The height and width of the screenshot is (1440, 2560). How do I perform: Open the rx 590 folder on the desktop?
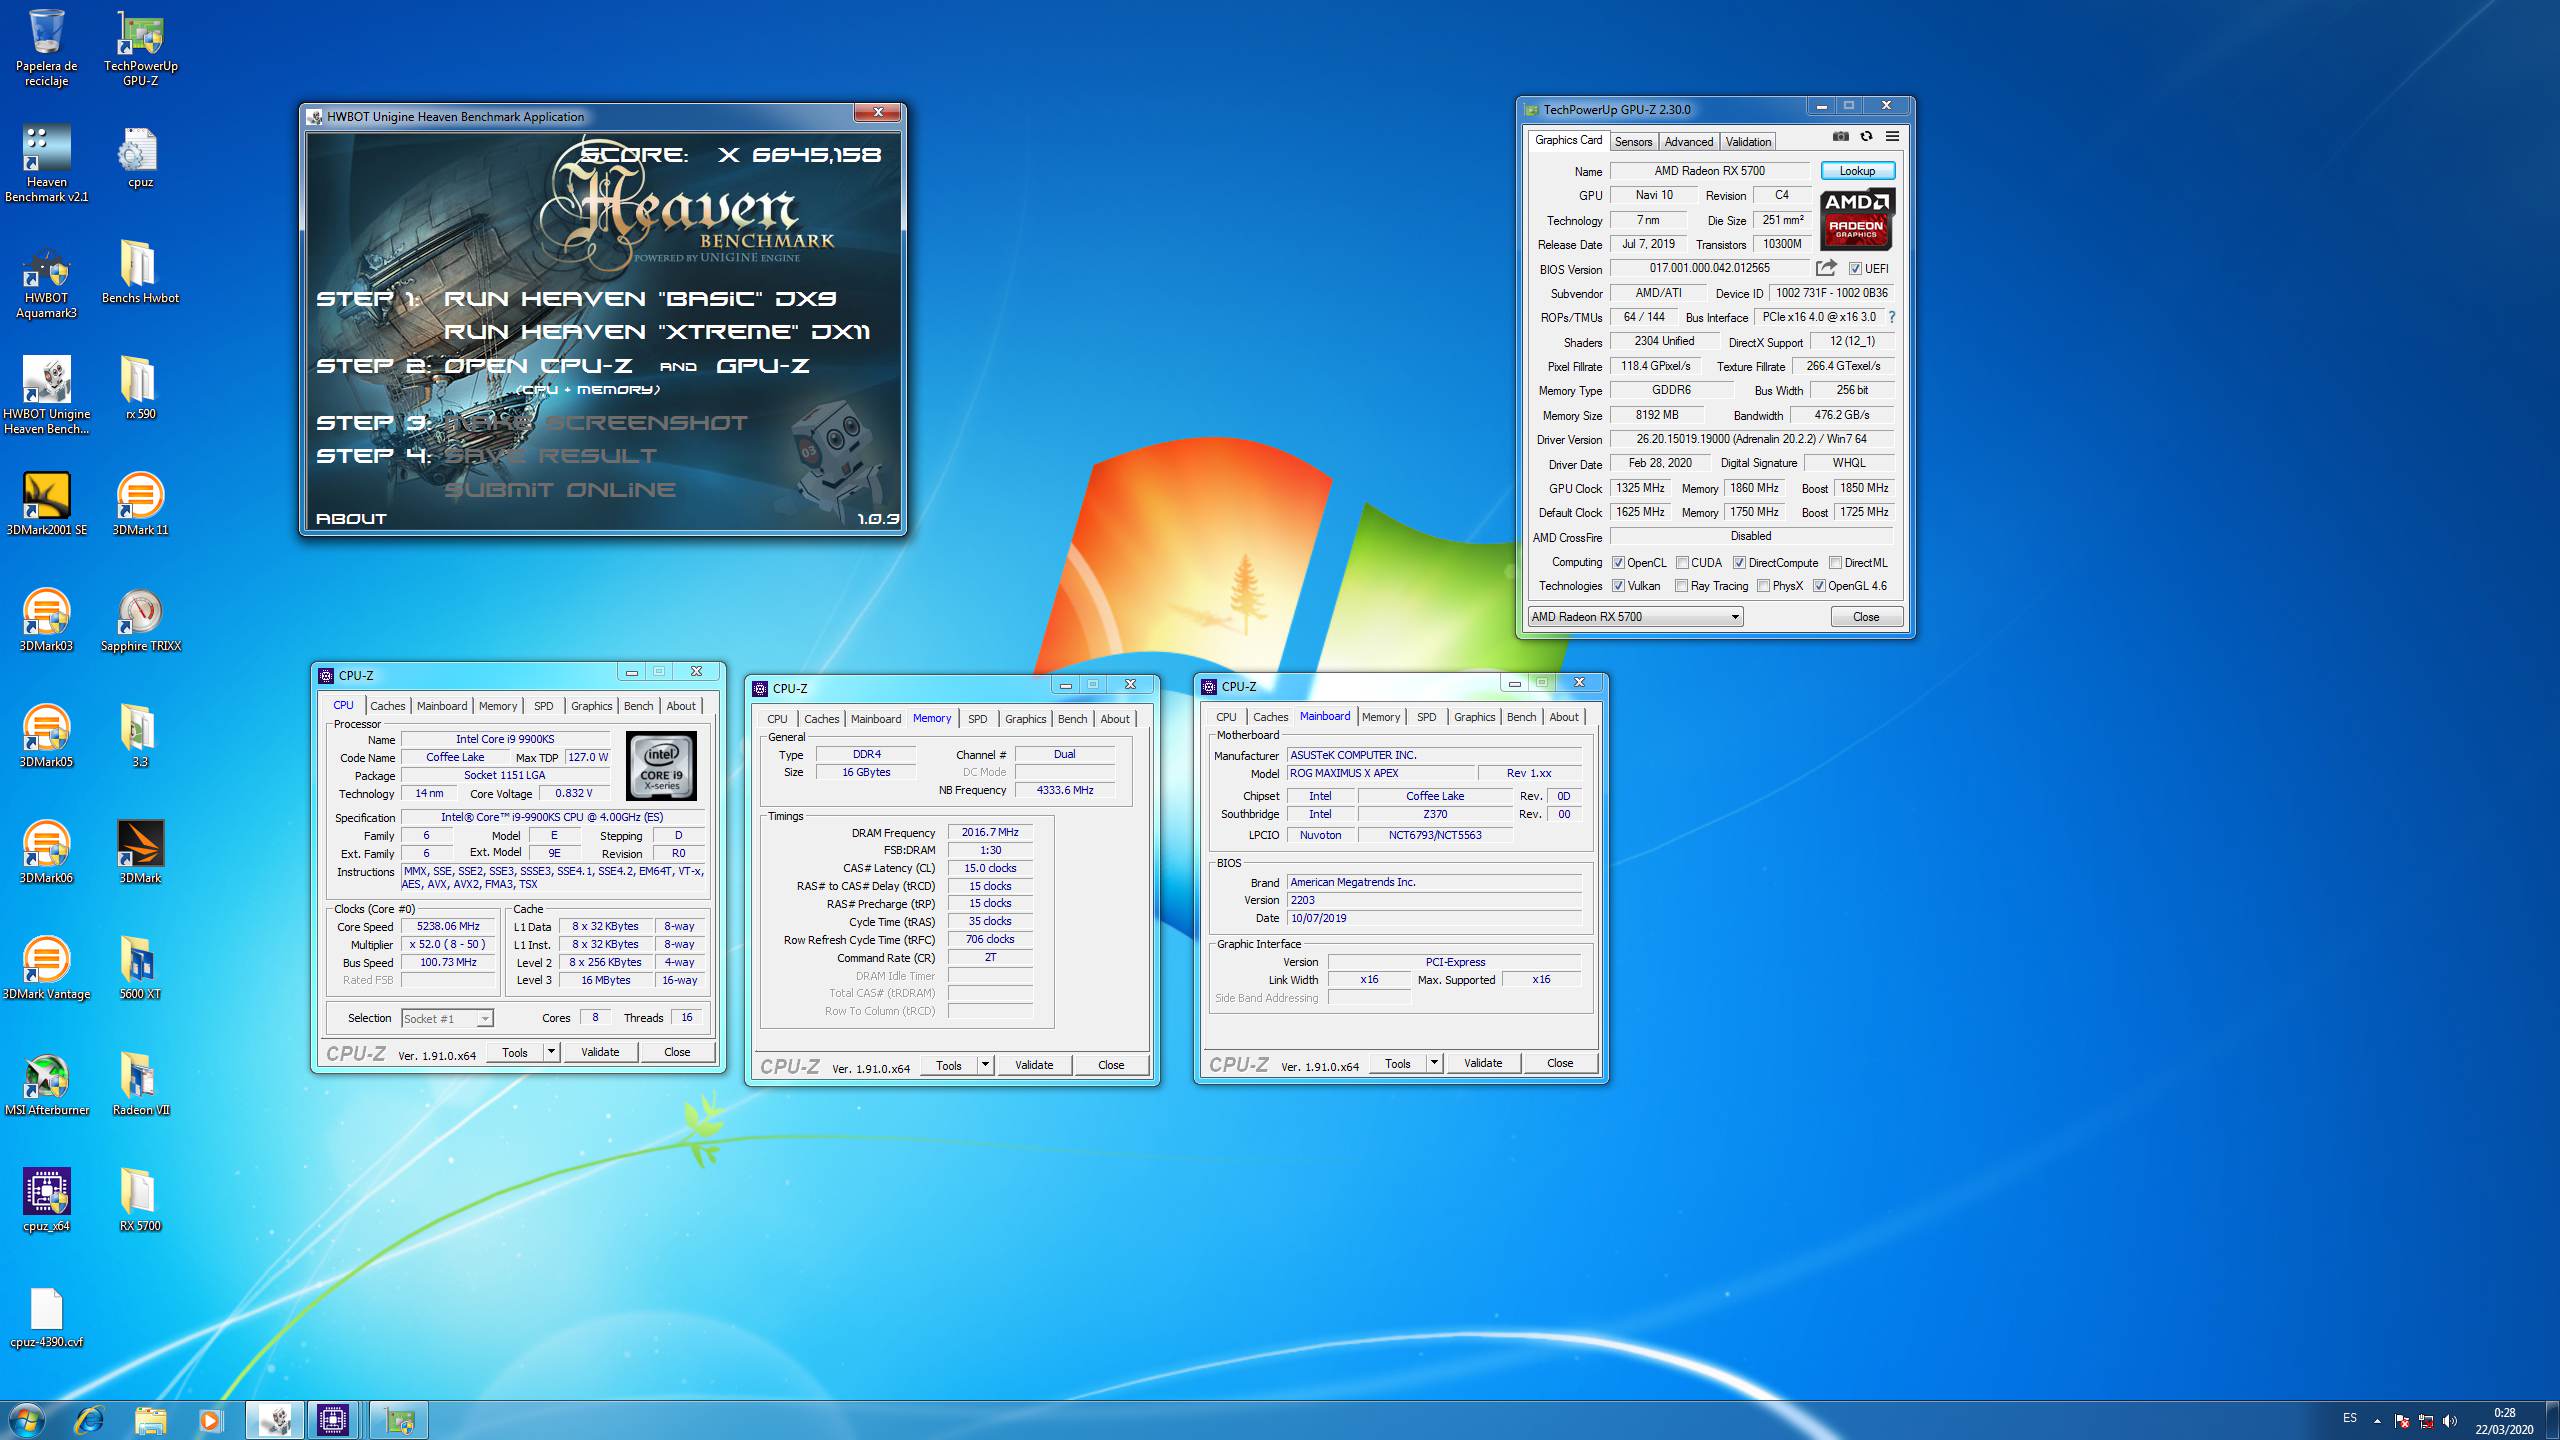coord(140,389)
